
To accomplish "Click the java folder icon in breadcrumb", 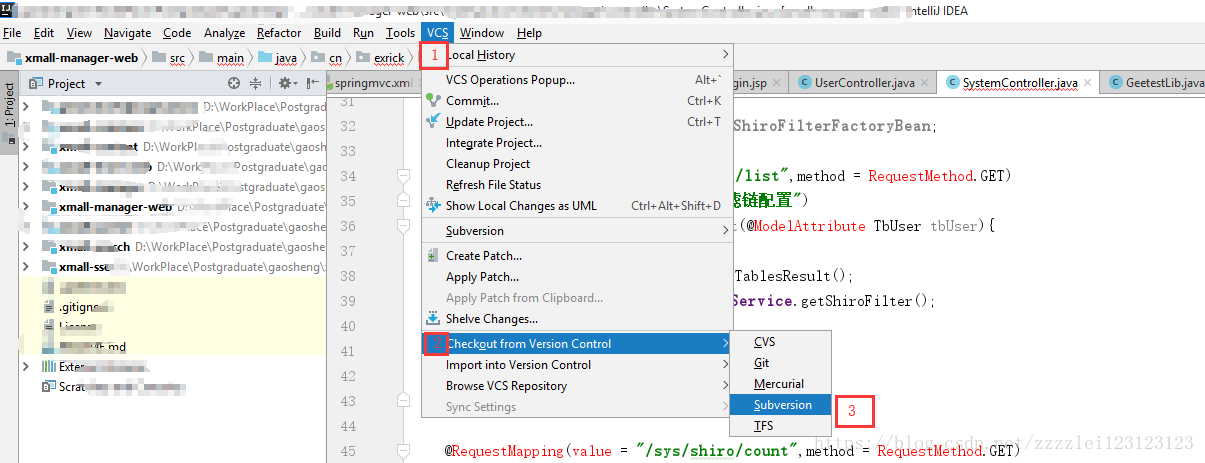I will point(264,58).
